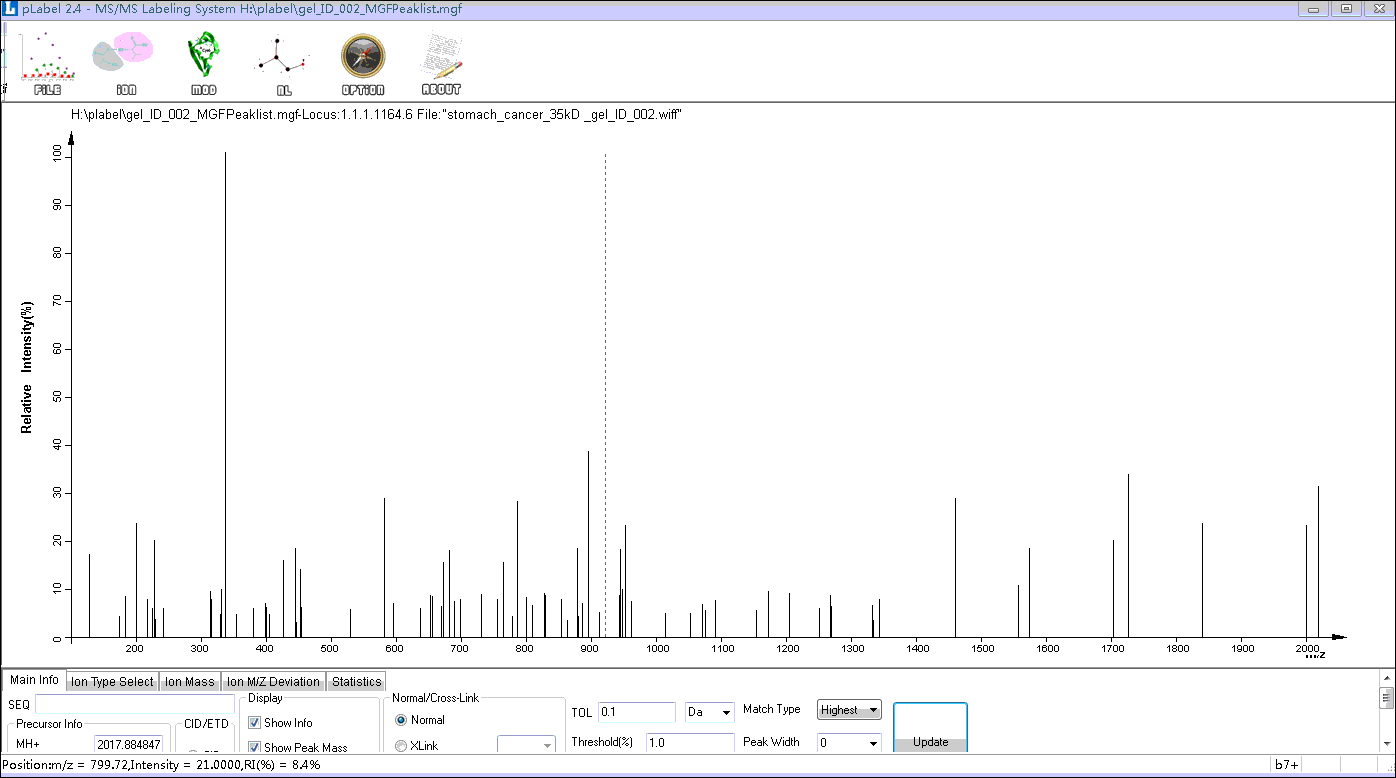Click the Update button

(x=930, y=728)
